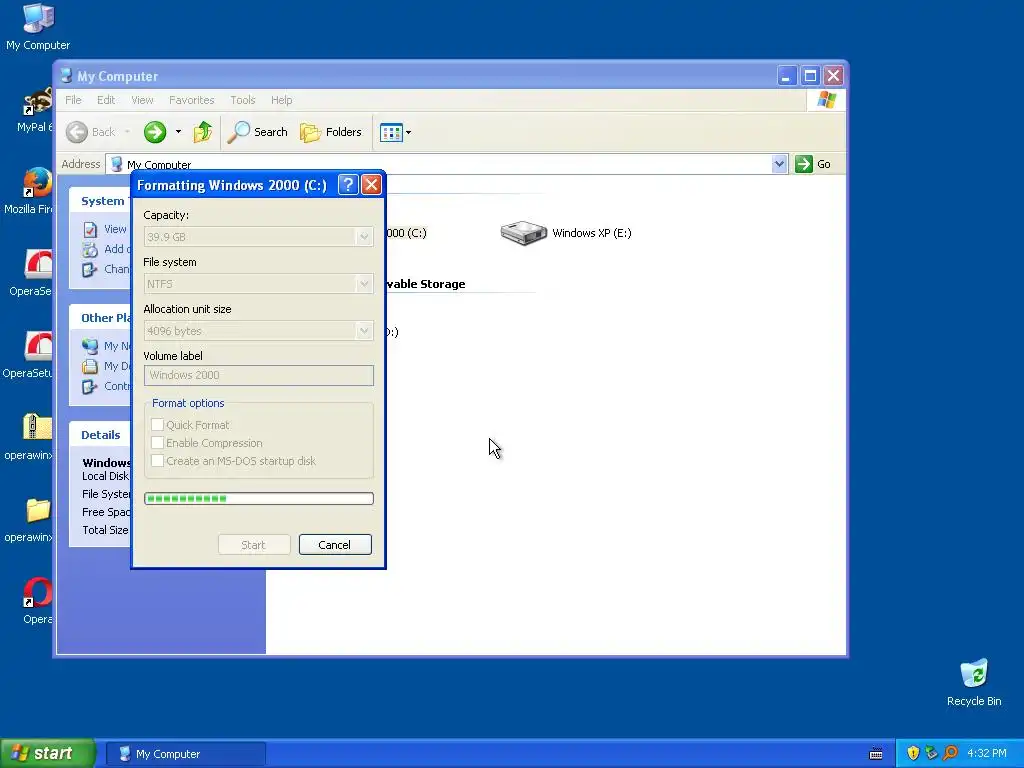Open the Recycle Bin

(974, 682)
